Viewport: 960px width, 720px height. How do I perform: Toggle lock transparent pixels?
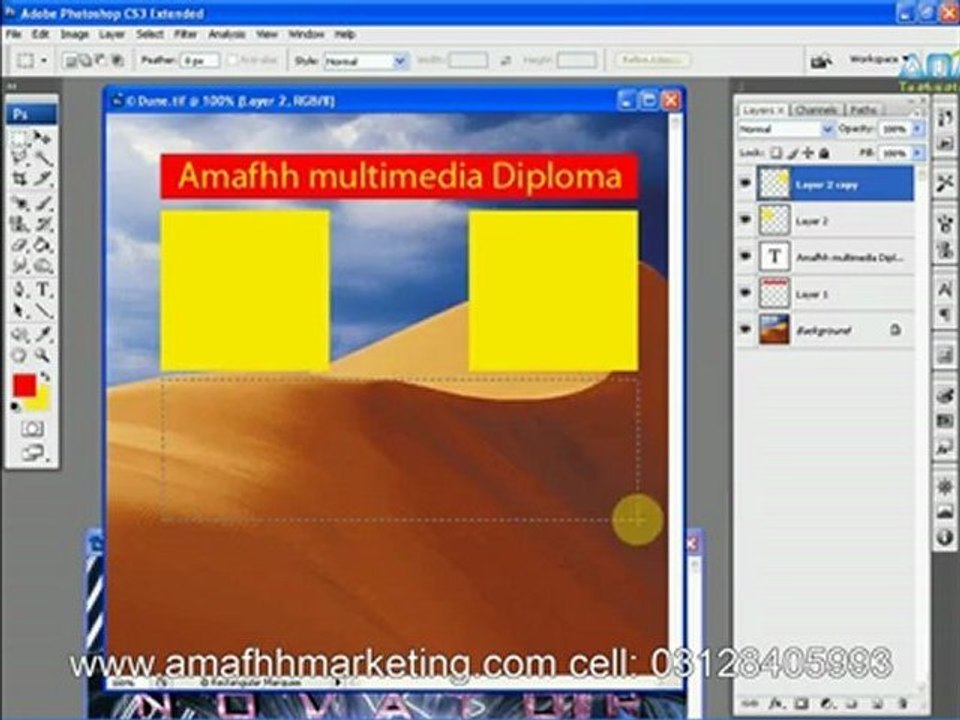(776, 152)
